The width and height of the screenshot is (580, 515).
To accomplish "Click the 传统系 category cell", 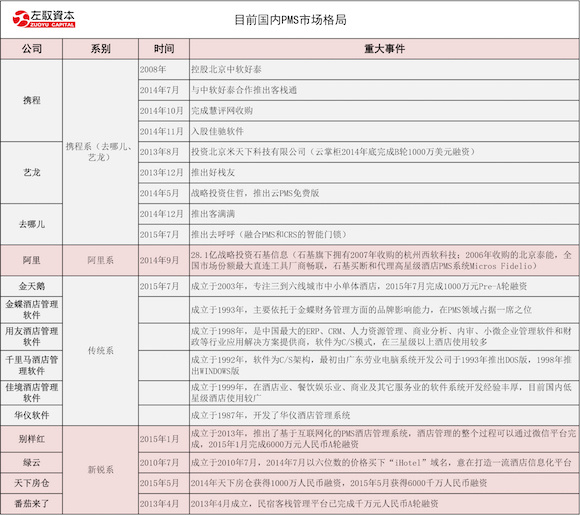I will click(101, 351).
